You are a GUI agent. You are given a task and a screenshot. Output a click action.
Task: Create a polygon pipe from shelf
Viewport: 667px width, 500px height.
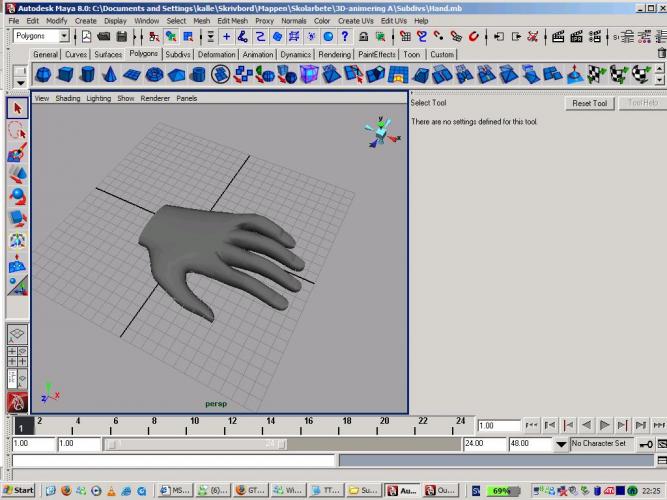pyautogui.click(x=198, y=74)
